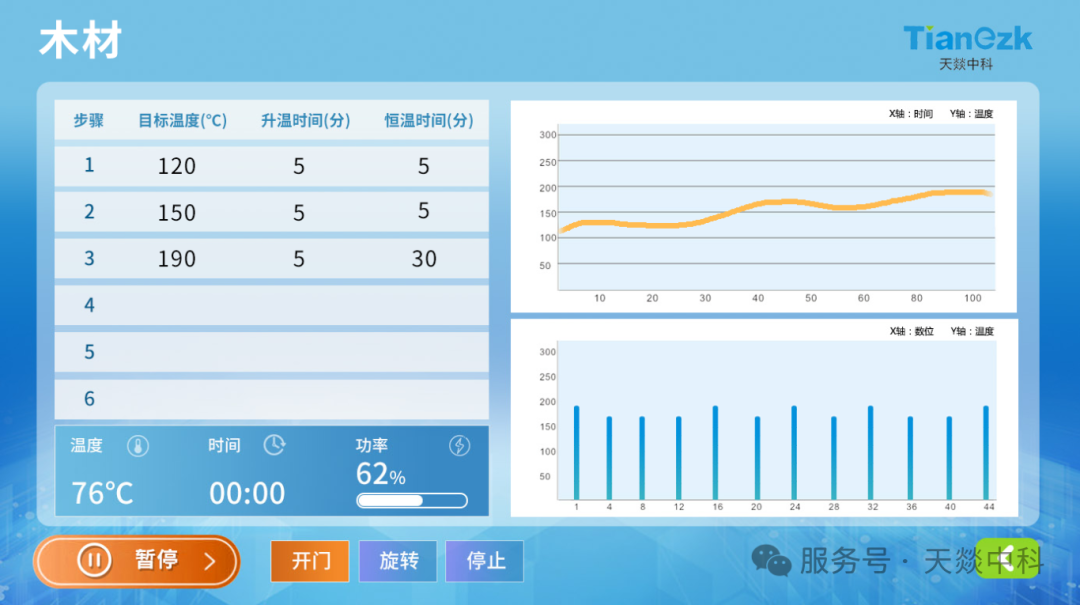Image resolution: width=1080 pixels, height=605 pixels.
Task: Click the X轴：时间 legend label
Action: coord(911,114)
